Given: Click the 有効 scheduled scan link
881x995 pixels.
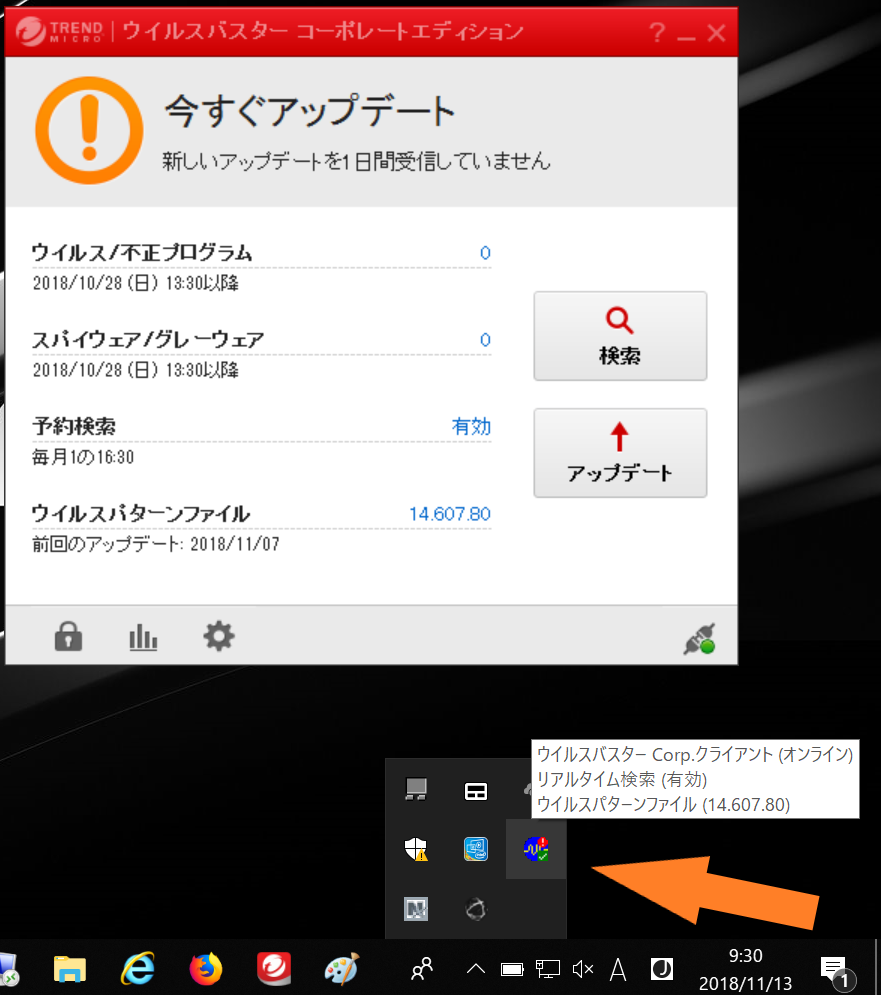Looking at the screenshot, I should tap(471, 426).
